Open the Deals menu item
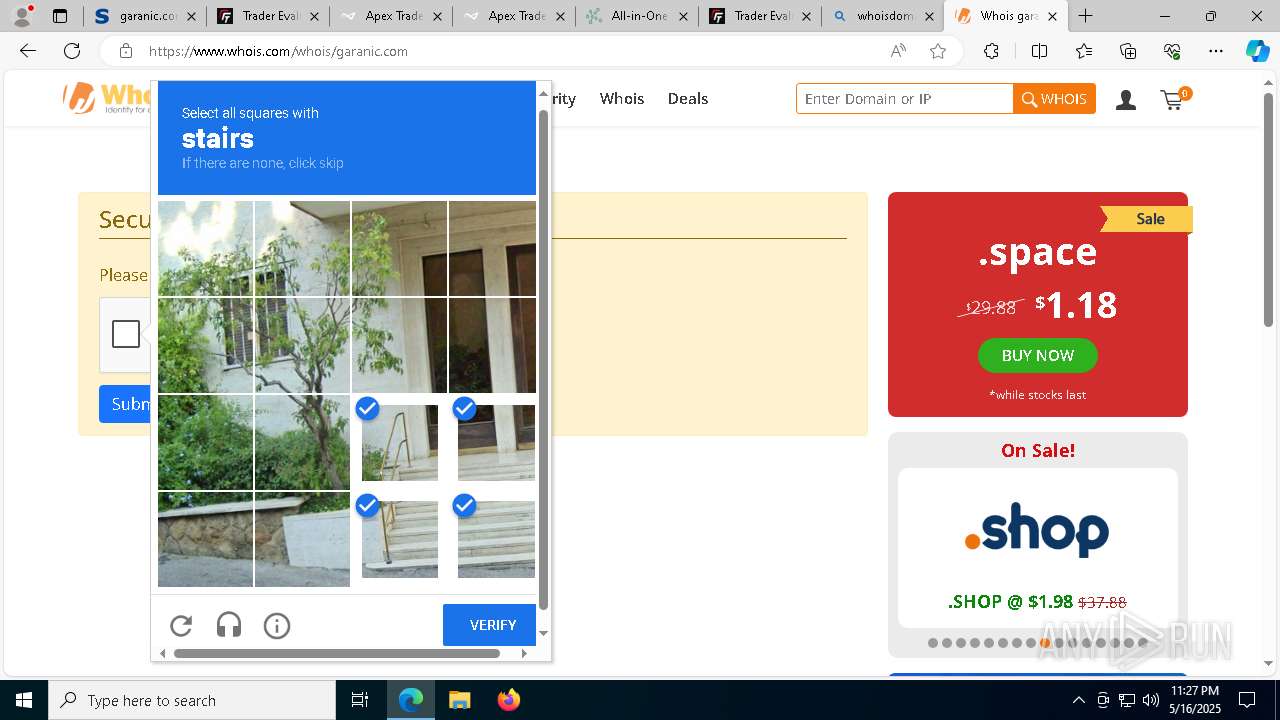Viewport: 1280px width, 720px height. (x=688, y=98)
